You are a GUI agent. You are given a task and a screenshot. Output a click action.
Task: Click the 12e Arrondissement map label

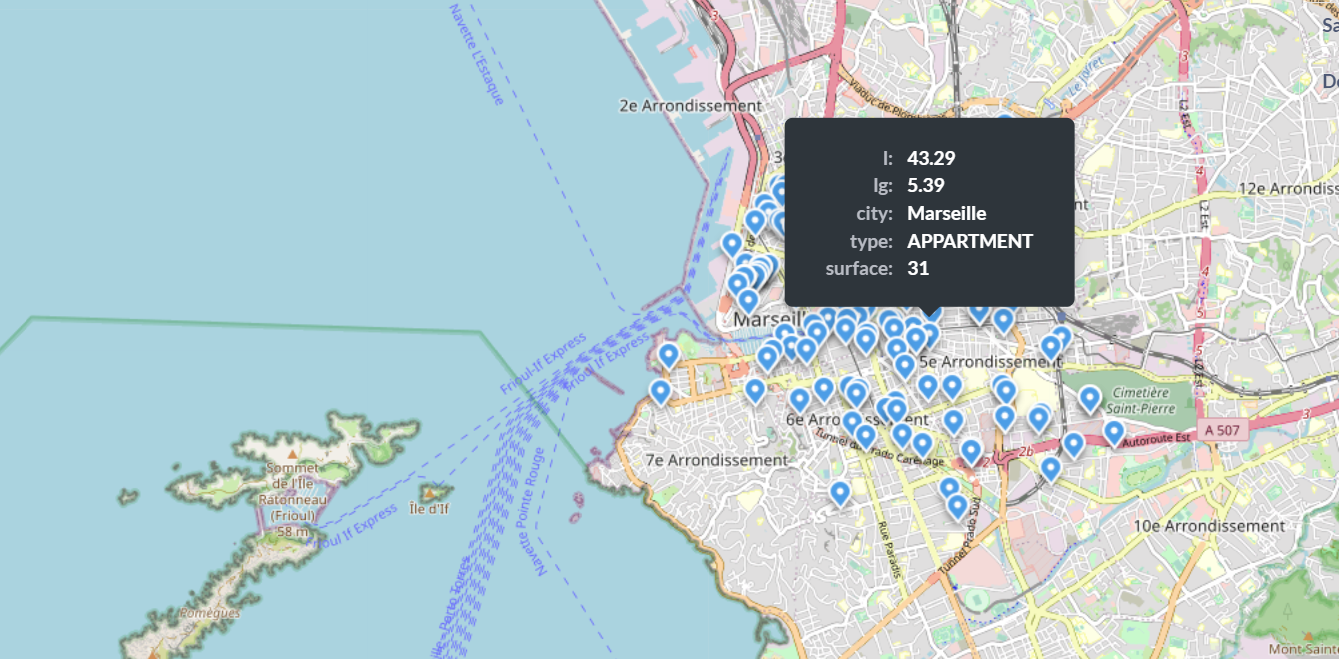point(1292,186)
